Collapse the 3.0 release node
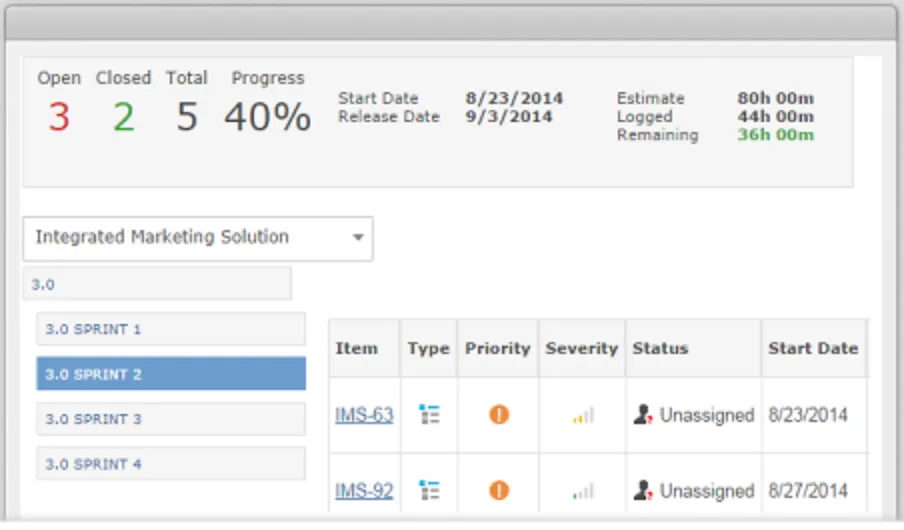Screen dimensions: 904x530 [x=157, y=284]
